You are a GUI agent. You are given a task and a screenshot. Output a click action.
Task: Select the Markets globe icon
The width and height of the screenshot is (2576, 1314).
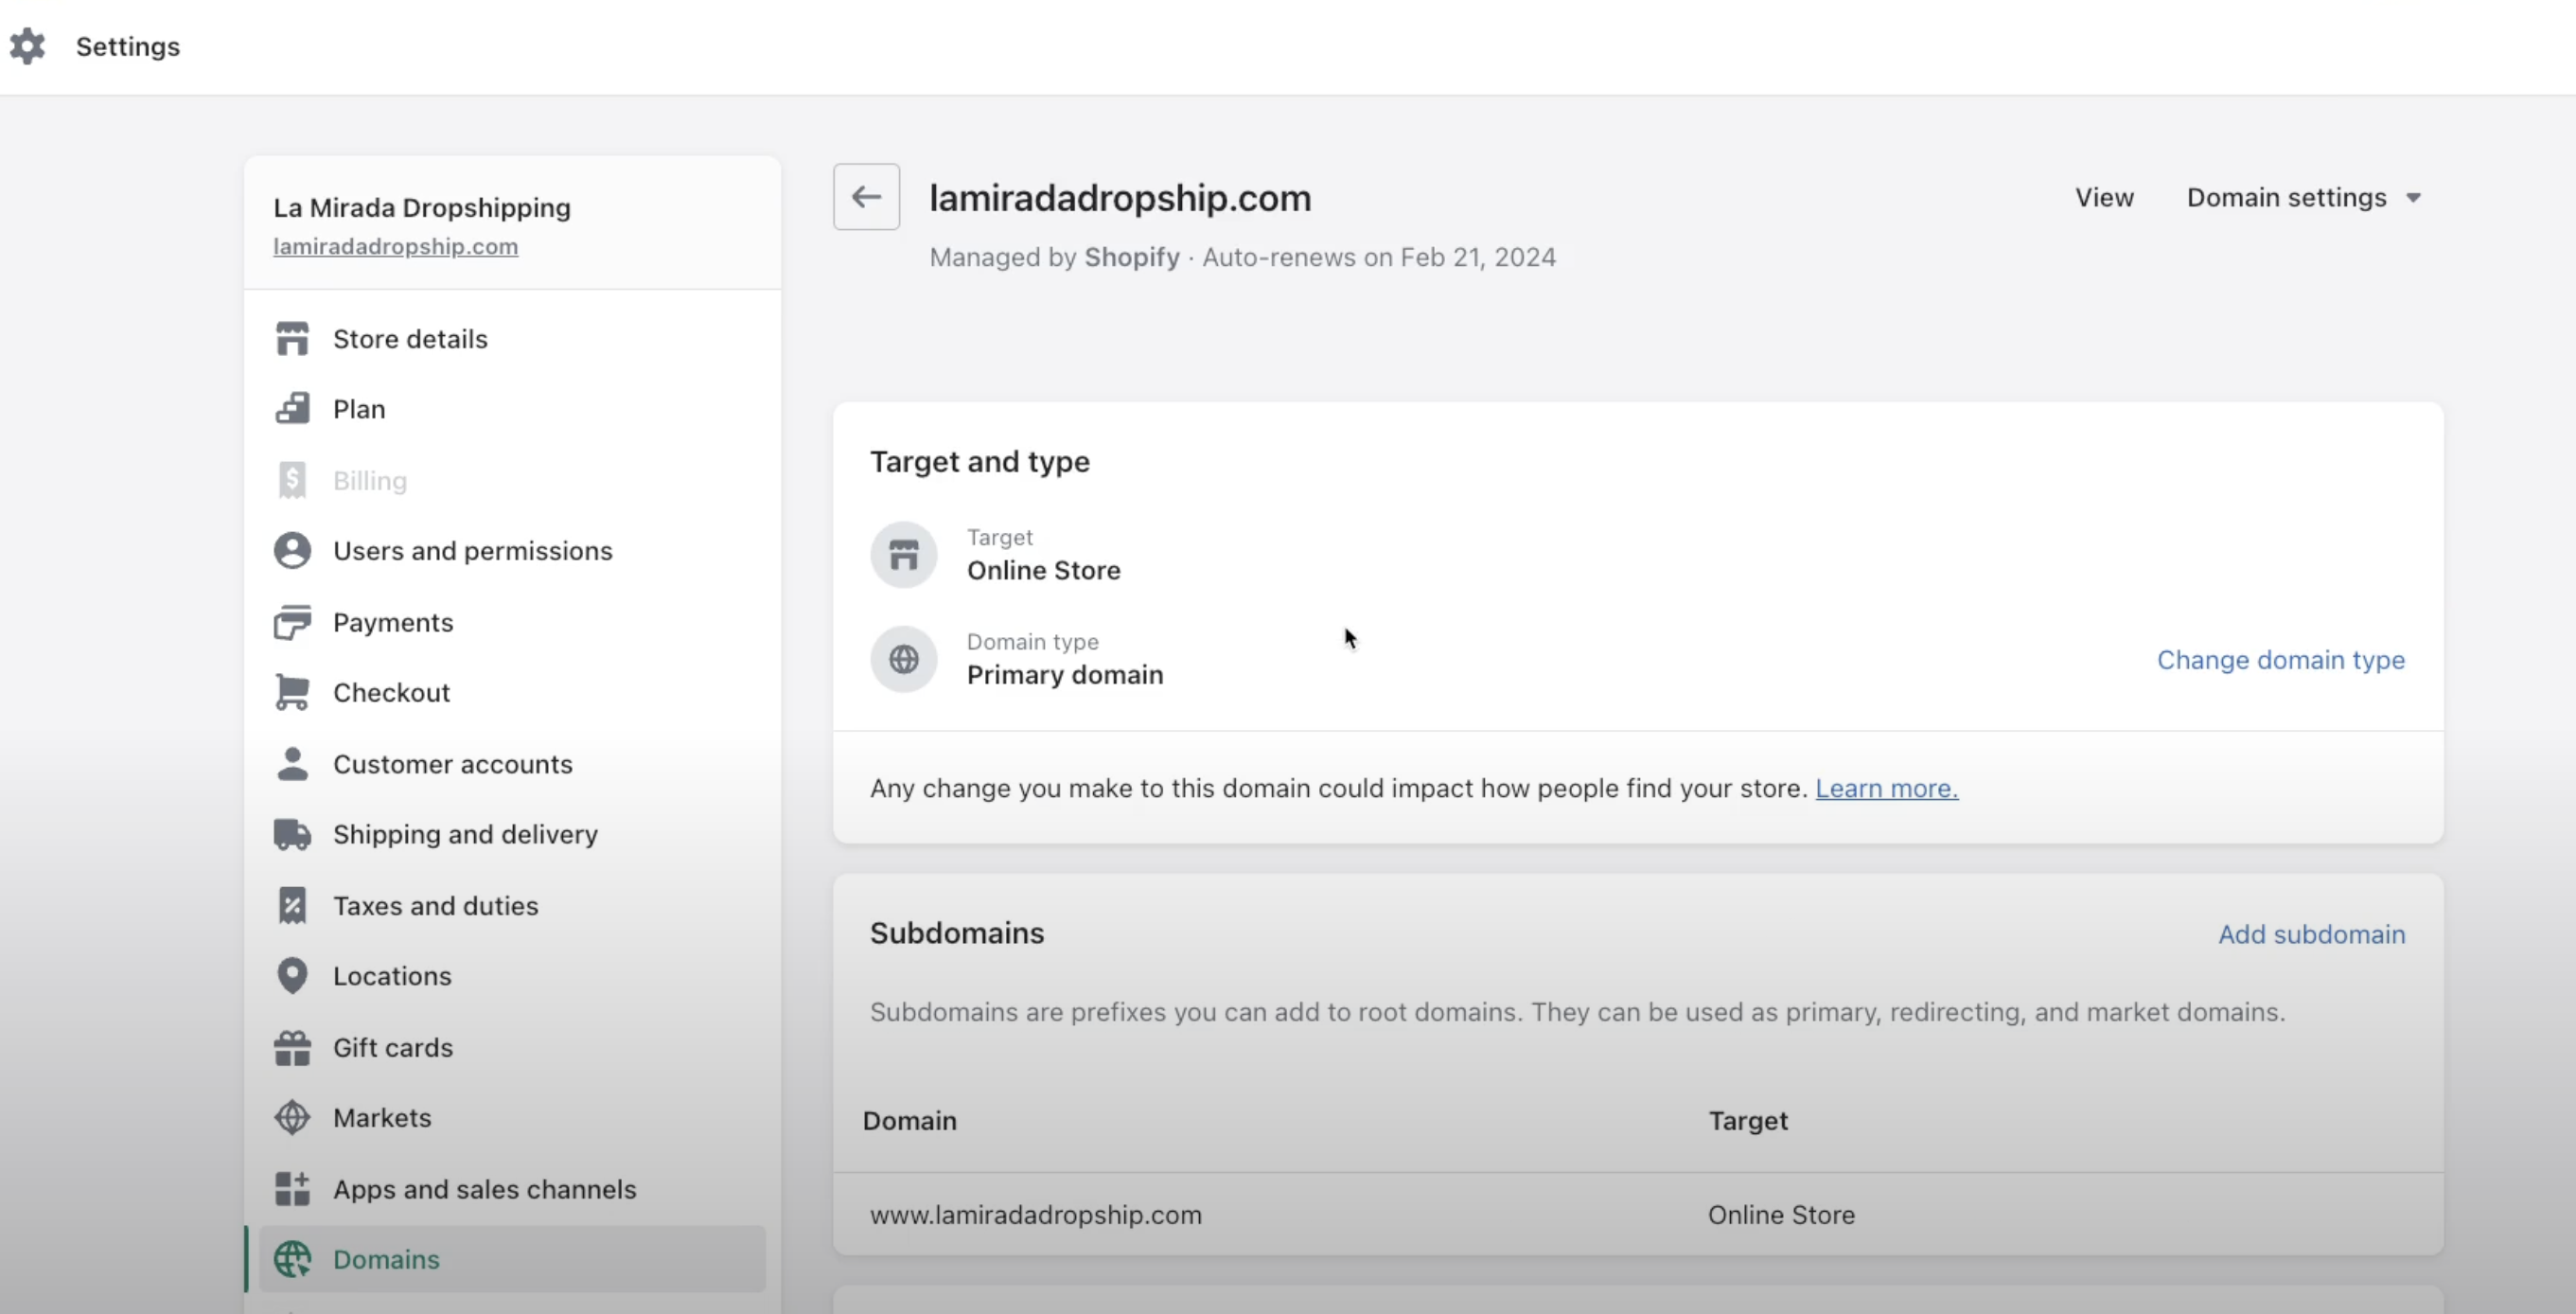click(x=291, y=1117)
